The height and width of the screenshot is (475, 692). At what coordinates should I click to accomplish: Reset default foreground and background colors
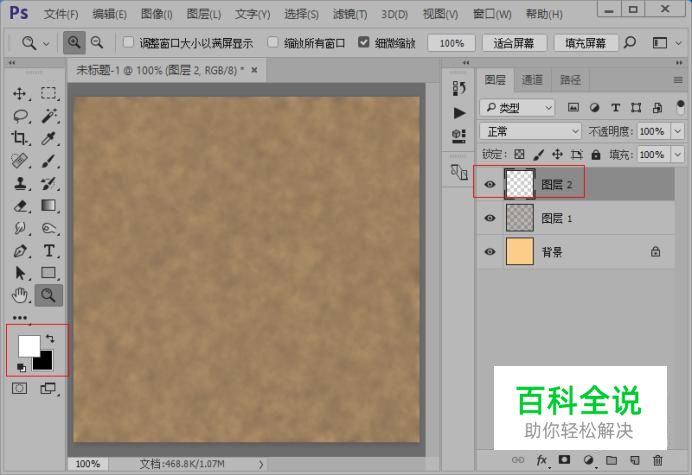coord(21,367)
